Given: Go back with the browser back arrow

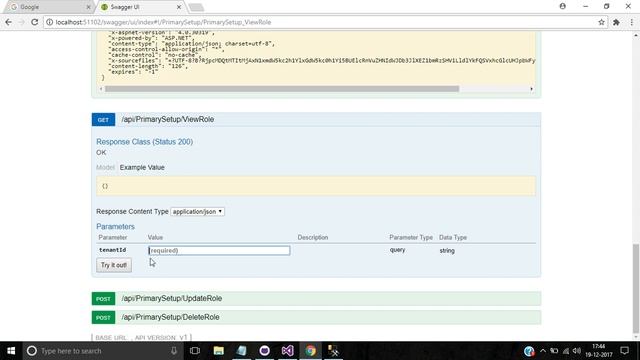Looking at the screenshot, I should tap(9, 22).
